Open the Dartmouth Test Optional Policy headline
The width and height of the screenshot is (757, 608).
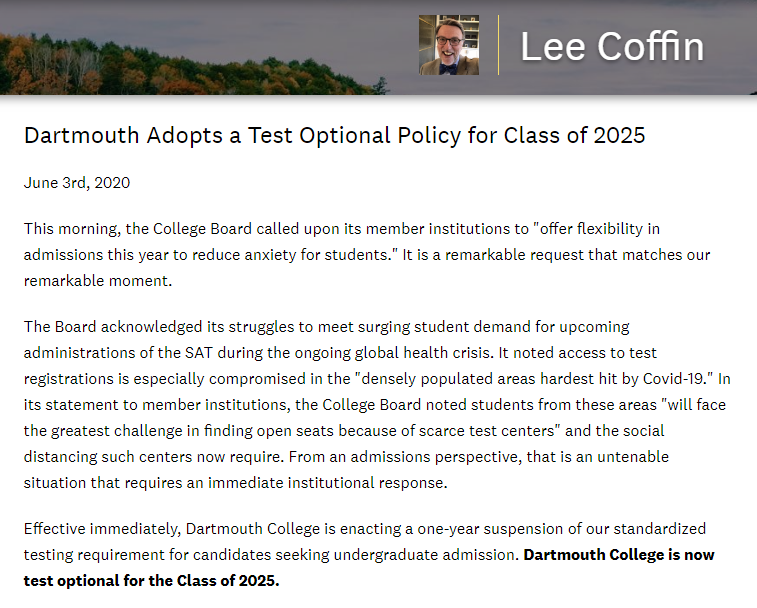click(x=334, y=135)
